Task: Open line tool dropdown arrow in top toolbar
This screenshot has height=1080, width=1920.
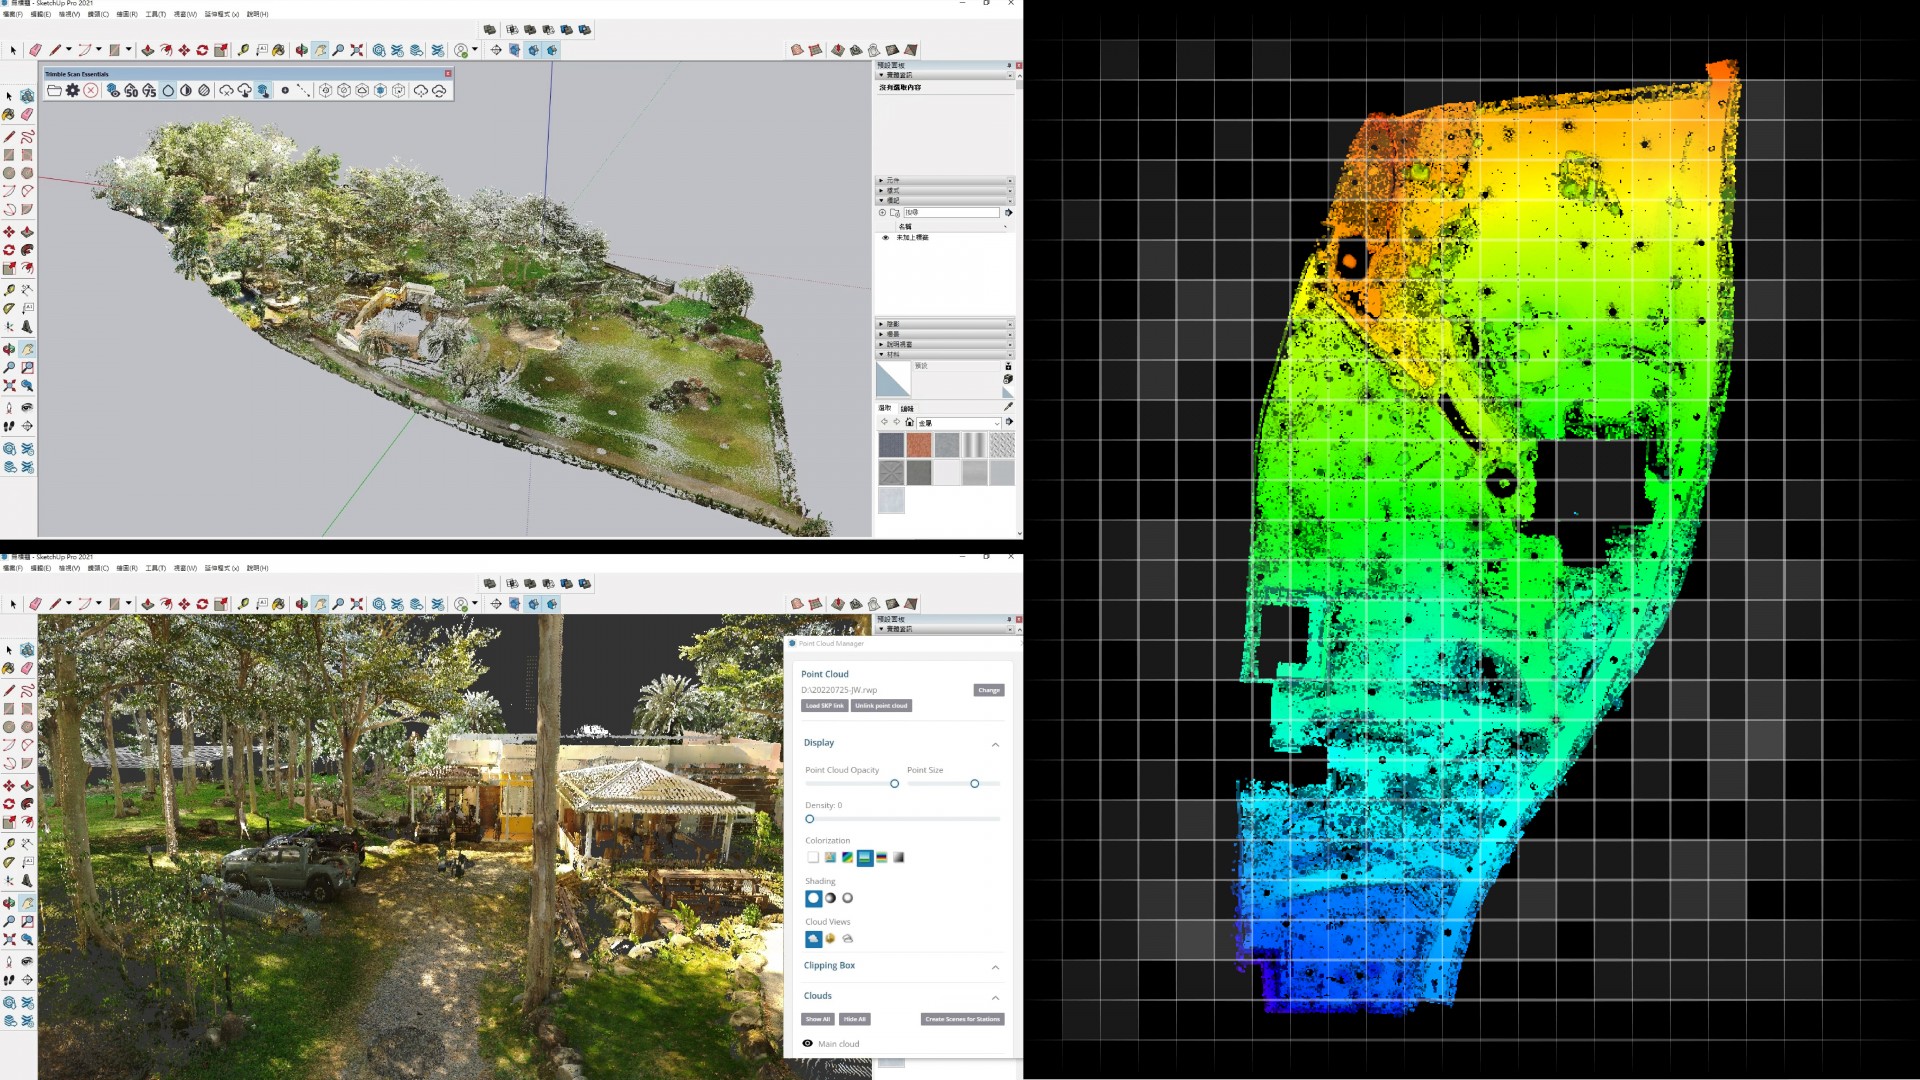Action: pyautogui.click(x=69, y=50)
